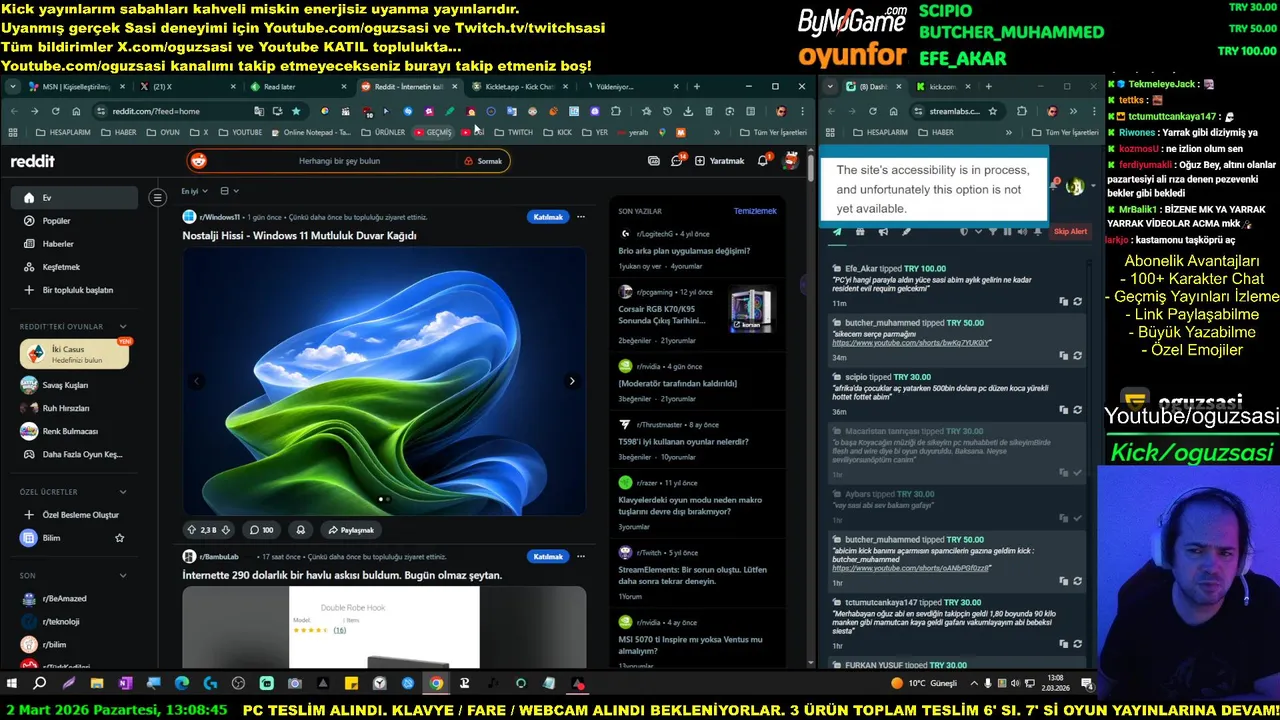Upvote the Windows 11 wallpaper post

[192, 530]
